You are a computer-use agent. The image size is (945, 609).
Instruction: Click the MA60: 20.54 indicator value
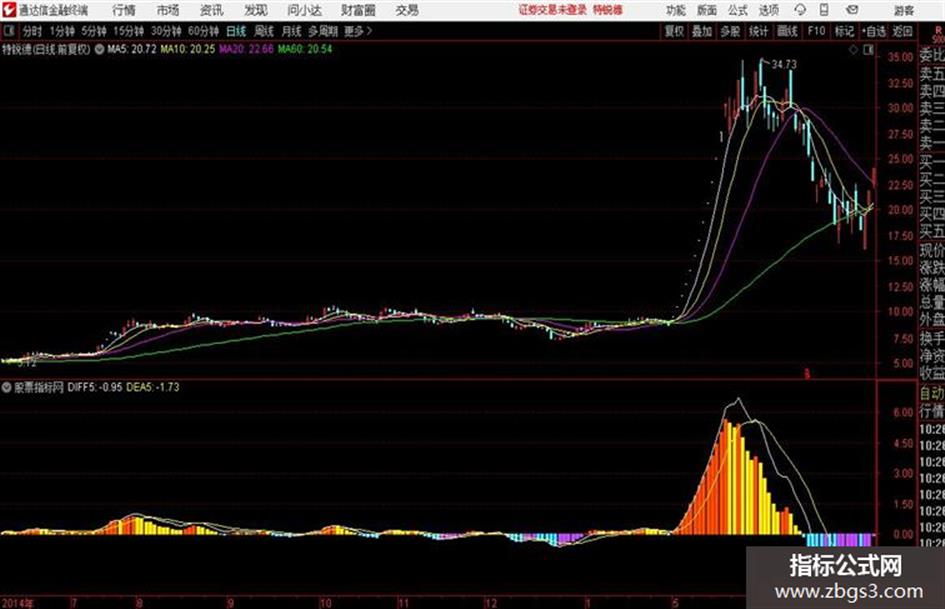pos(305,49)
